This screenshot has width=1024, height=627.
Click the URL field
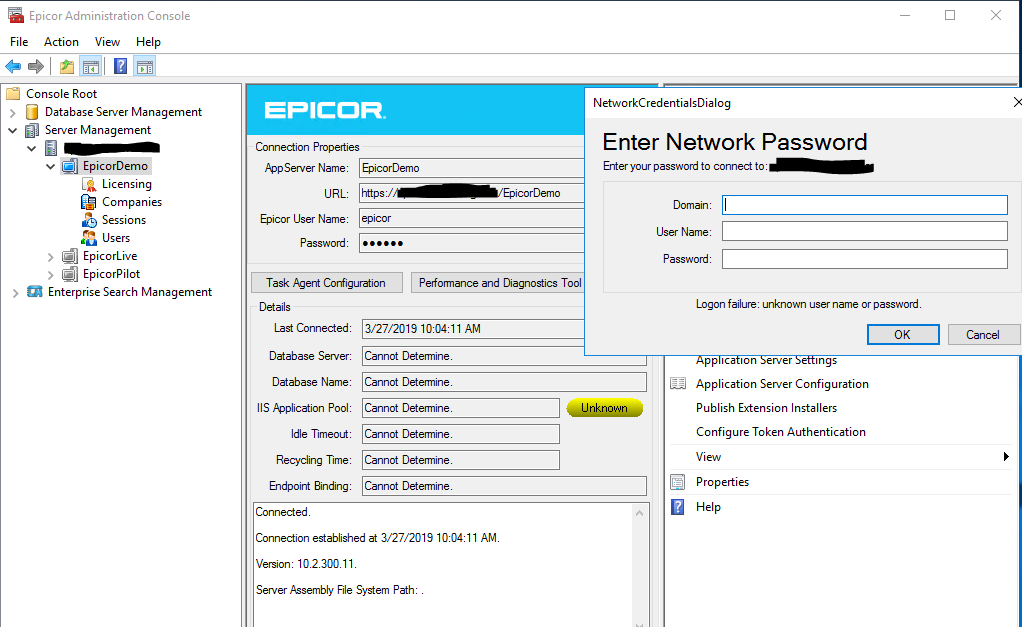[x=472, y=193]
